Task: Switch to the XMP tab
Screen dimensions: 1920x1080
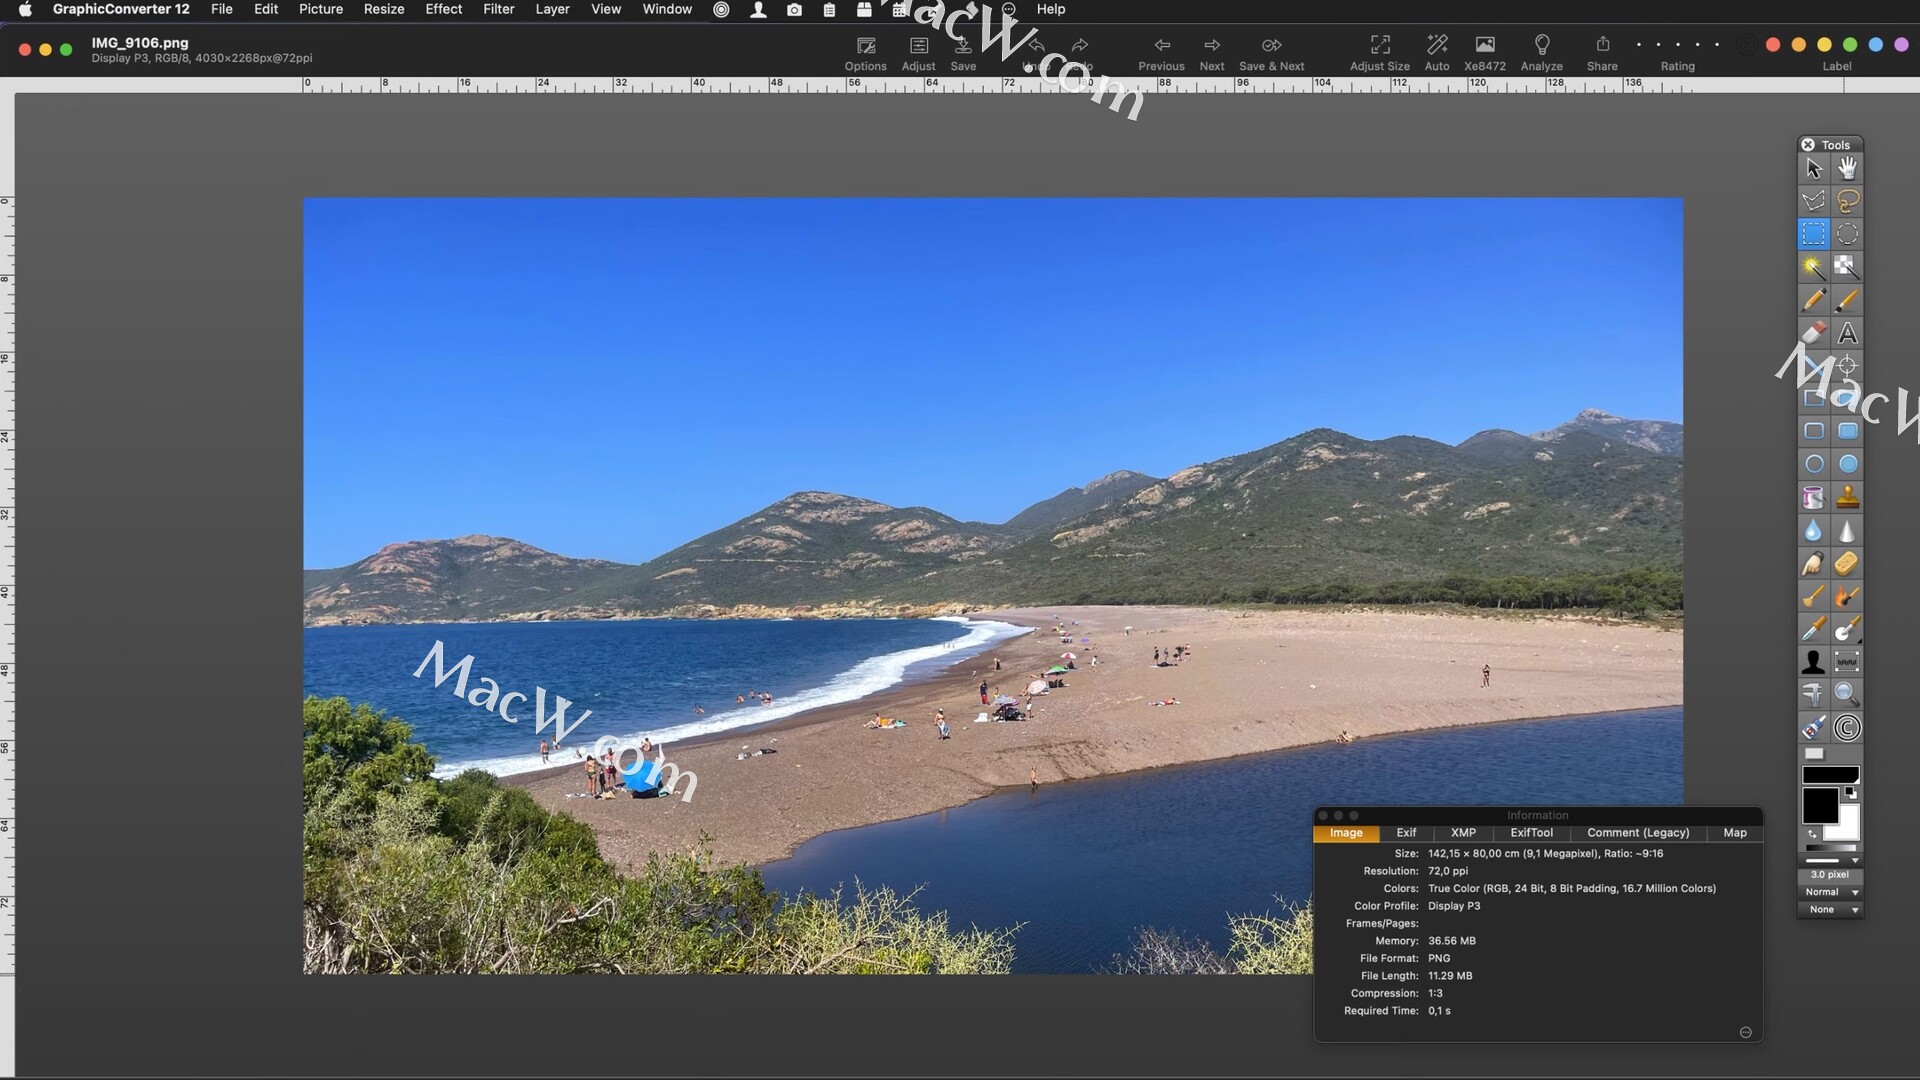Action: pos(1463,833)
